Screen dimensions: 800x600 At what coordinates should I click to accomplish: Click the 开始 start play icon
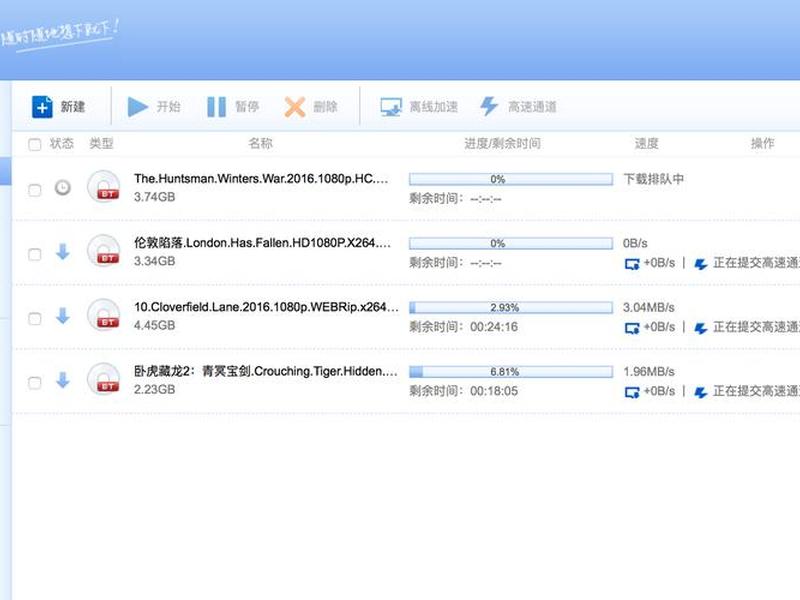(137, 107)
